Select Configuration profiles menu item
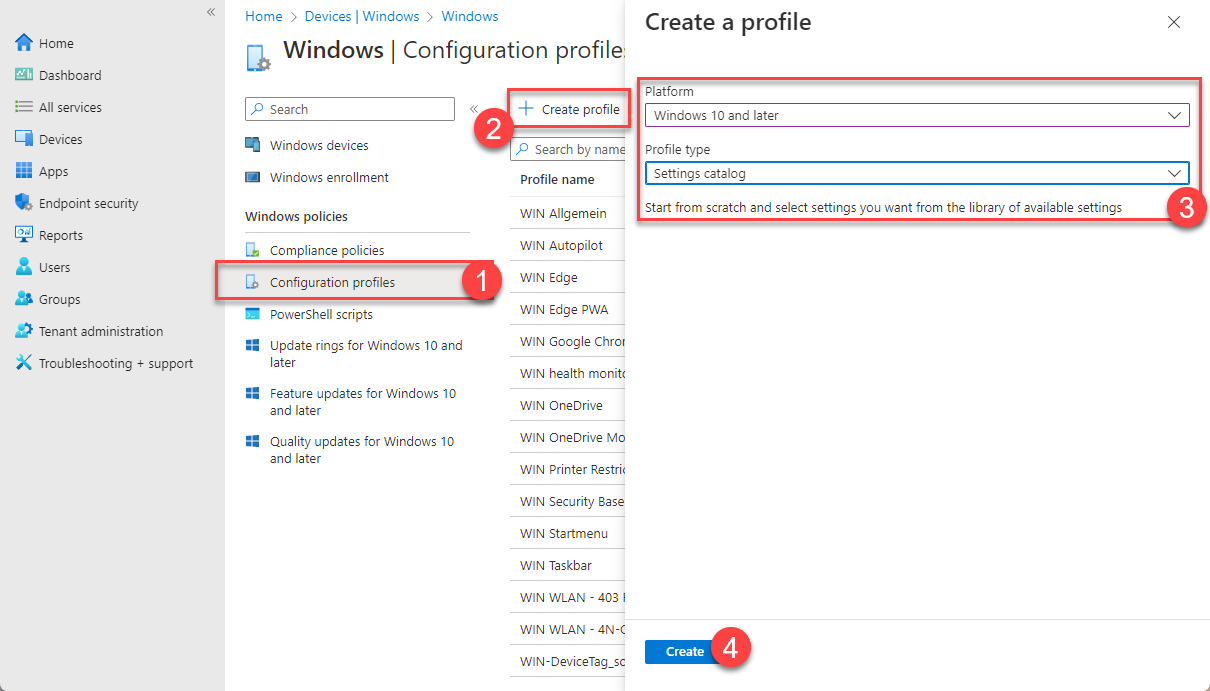 [x=332, y=282]
